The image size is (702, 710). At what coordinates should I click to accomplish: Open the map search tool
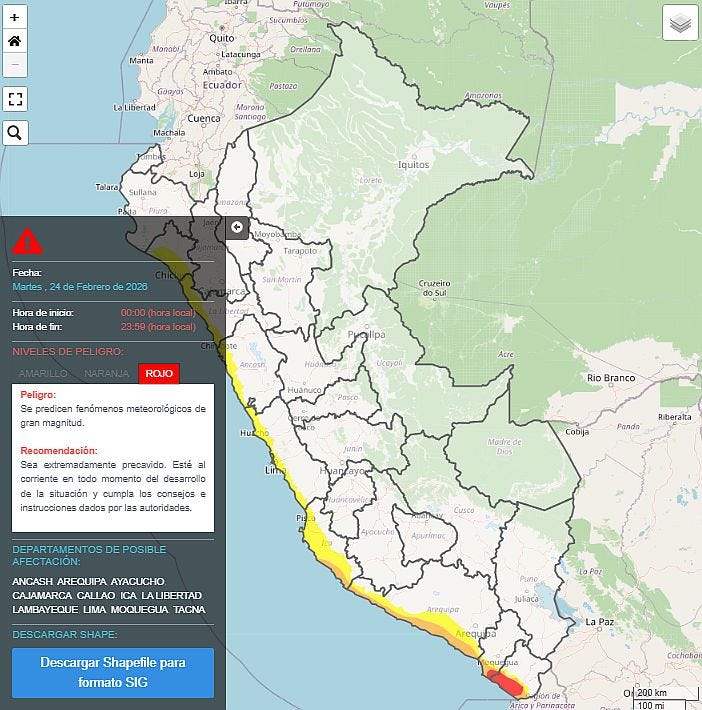coord(15,132)
